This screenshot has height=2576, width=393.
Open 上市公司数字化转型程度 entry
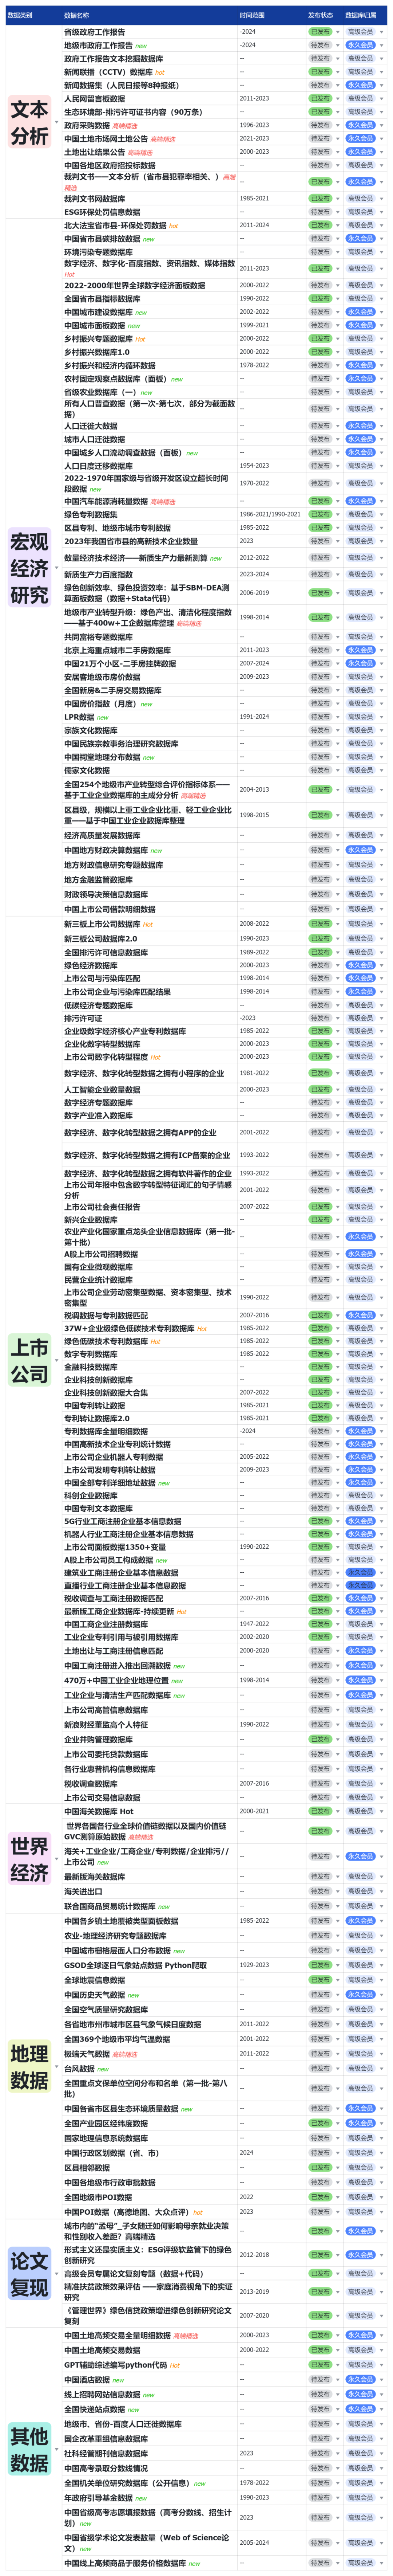tap(106, 1057)
